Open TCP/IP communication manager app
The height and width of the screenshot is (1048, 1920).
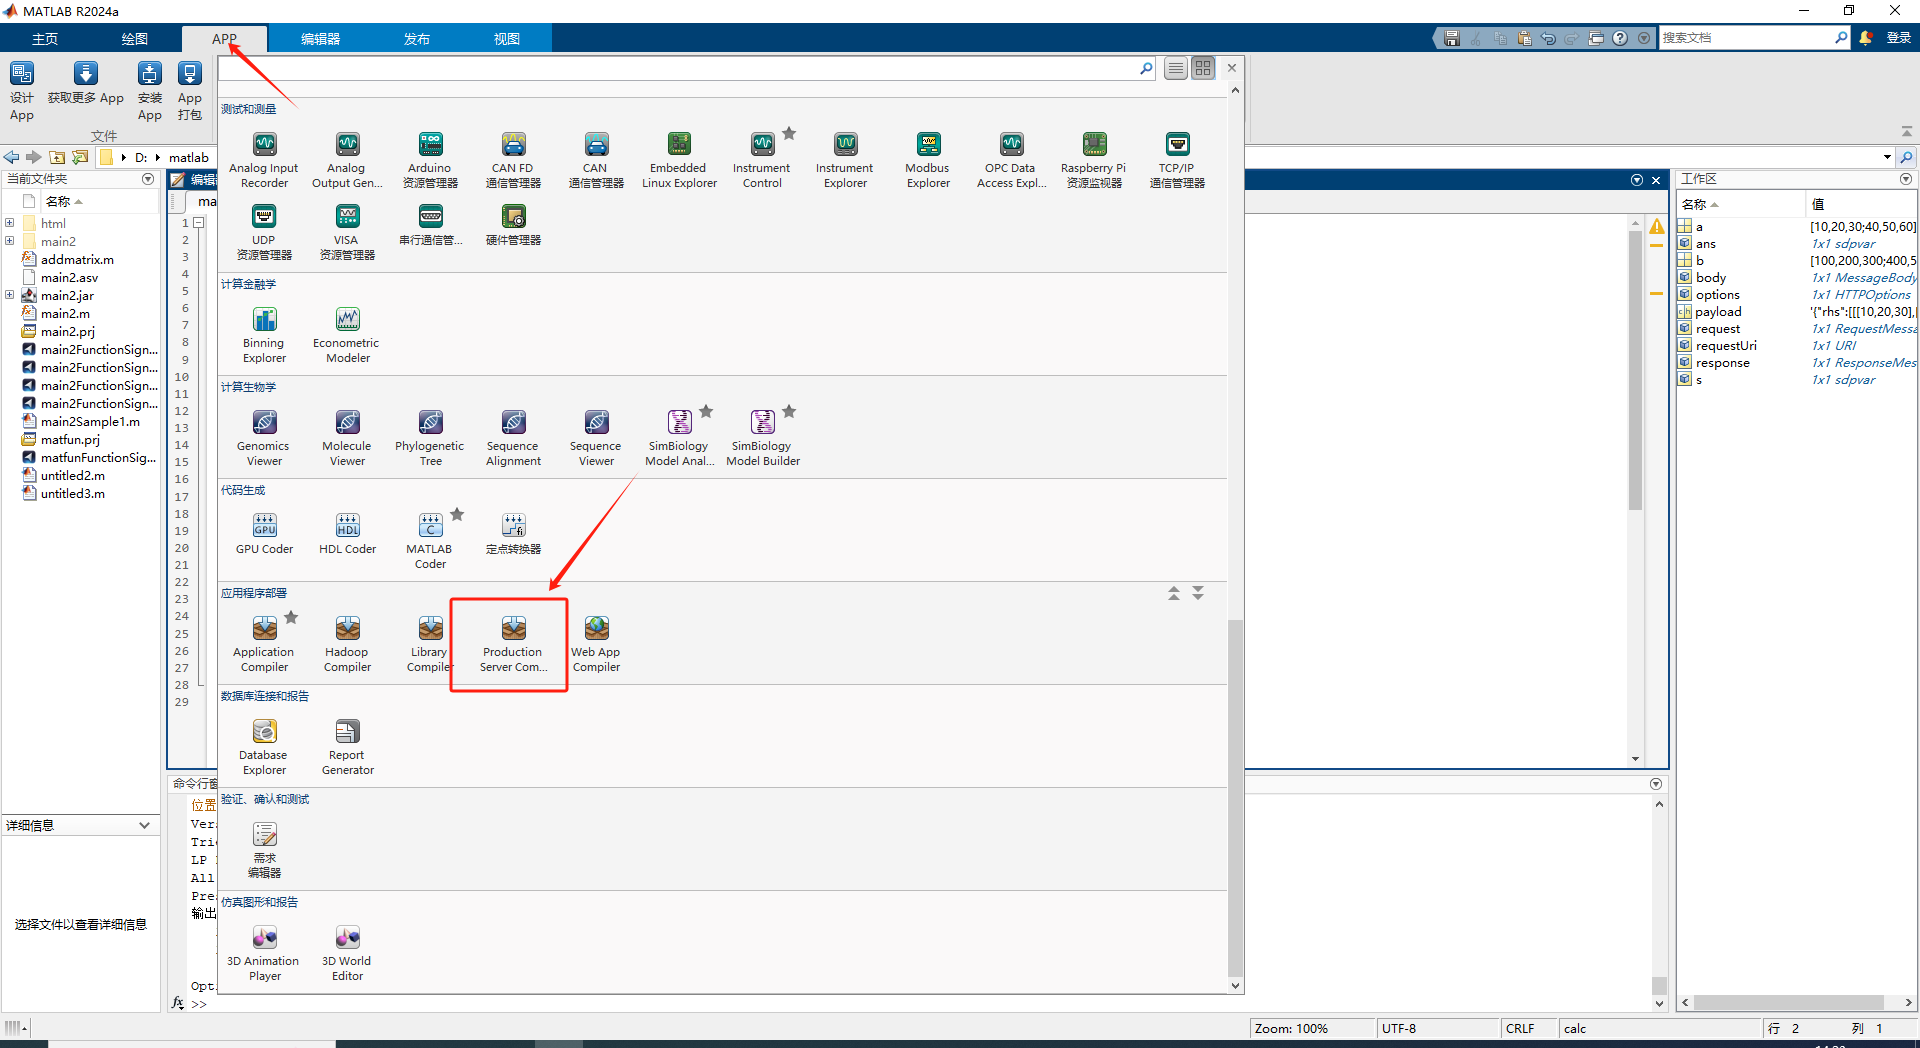[x=1177, y=160]
